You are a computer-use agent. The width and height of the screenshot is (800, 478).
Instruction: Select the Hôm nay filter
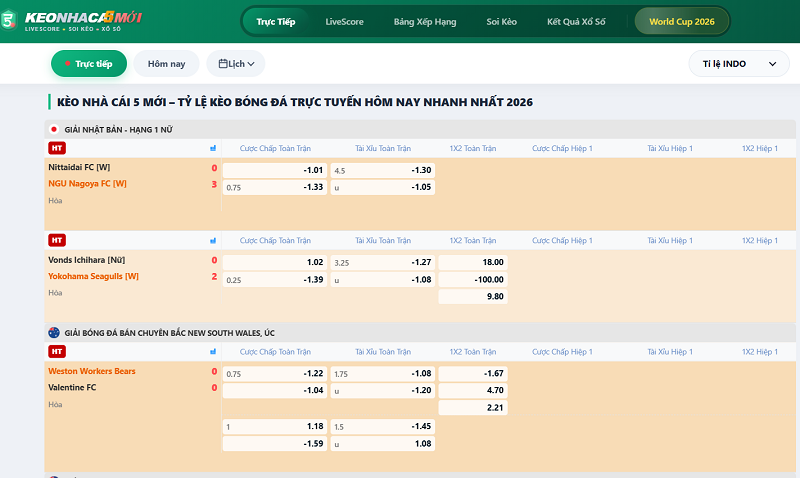166,64
